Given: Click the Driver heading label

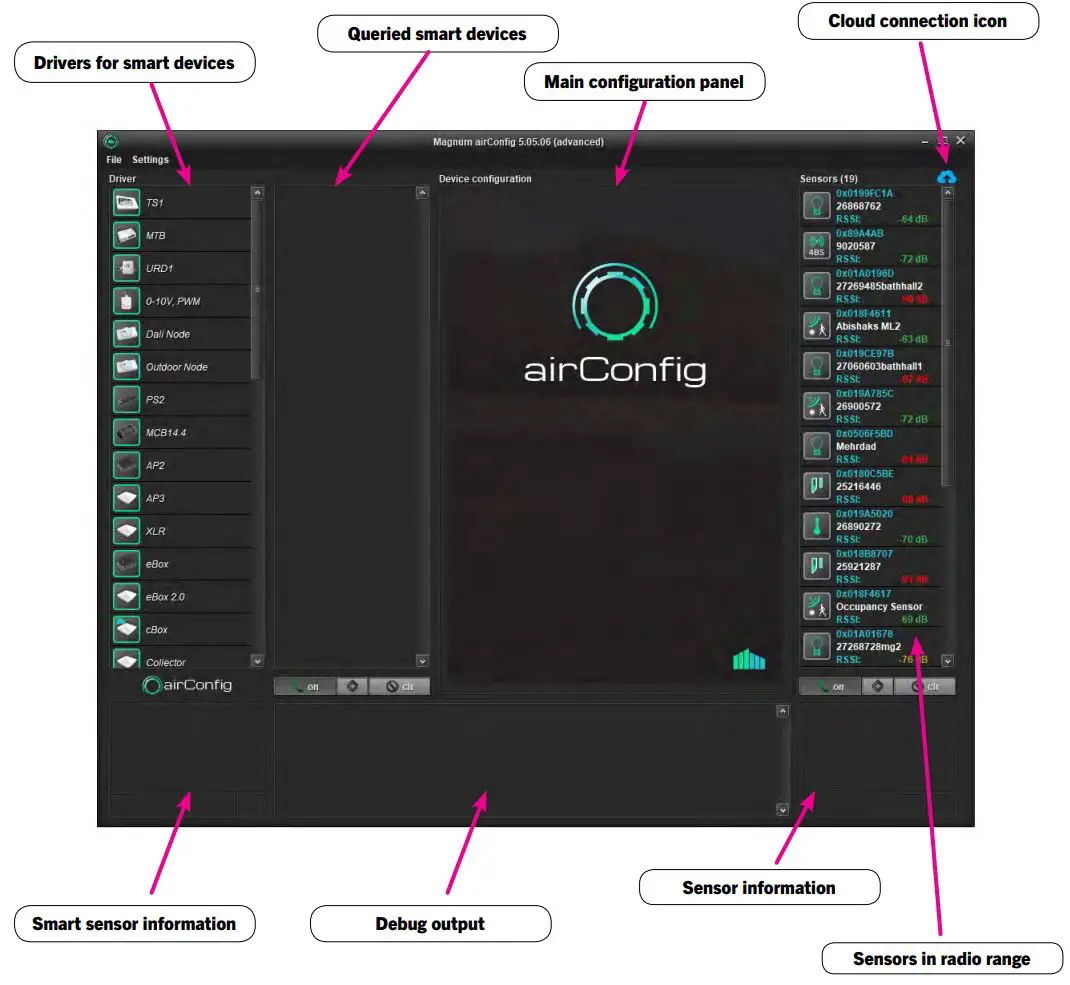Looking at the screenshot, I should [x=122, y=179].
